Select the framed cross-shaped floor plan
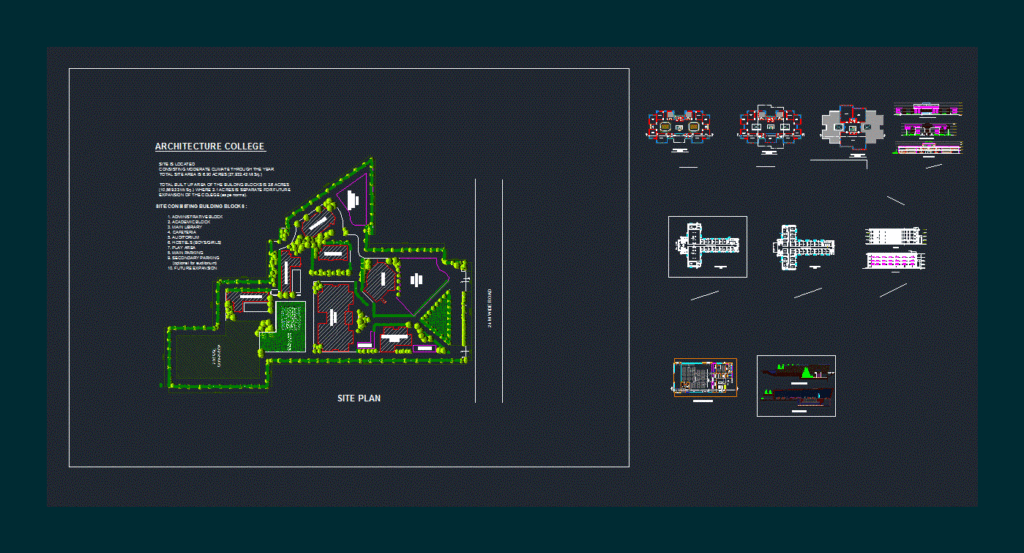 click(x=707, y=247)
